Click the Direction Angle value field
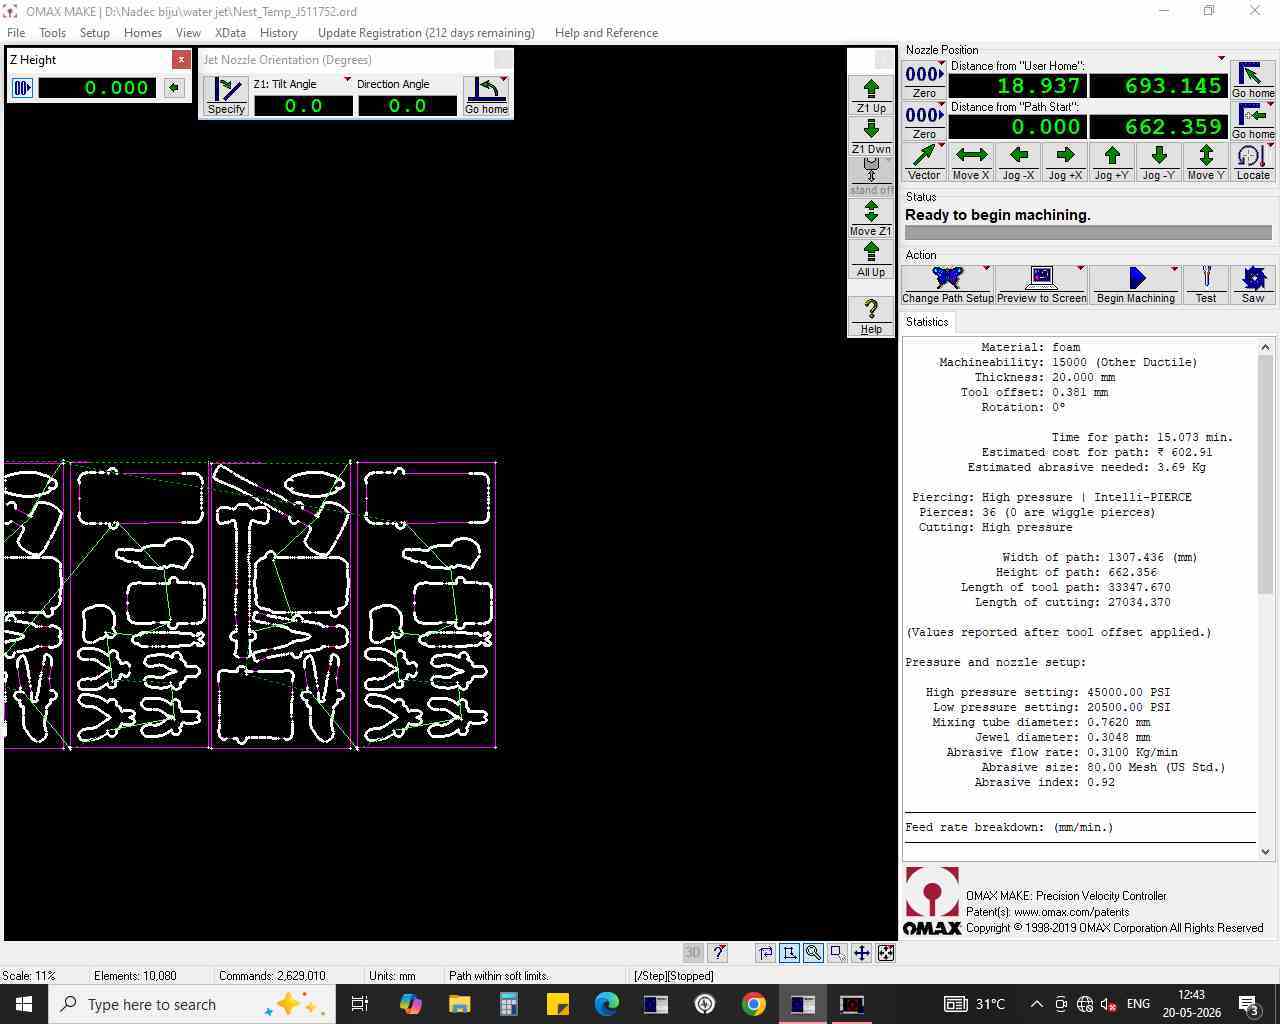Image resolution: width=1280 pixels, height=1024 pixels. (x=407, y=105)
